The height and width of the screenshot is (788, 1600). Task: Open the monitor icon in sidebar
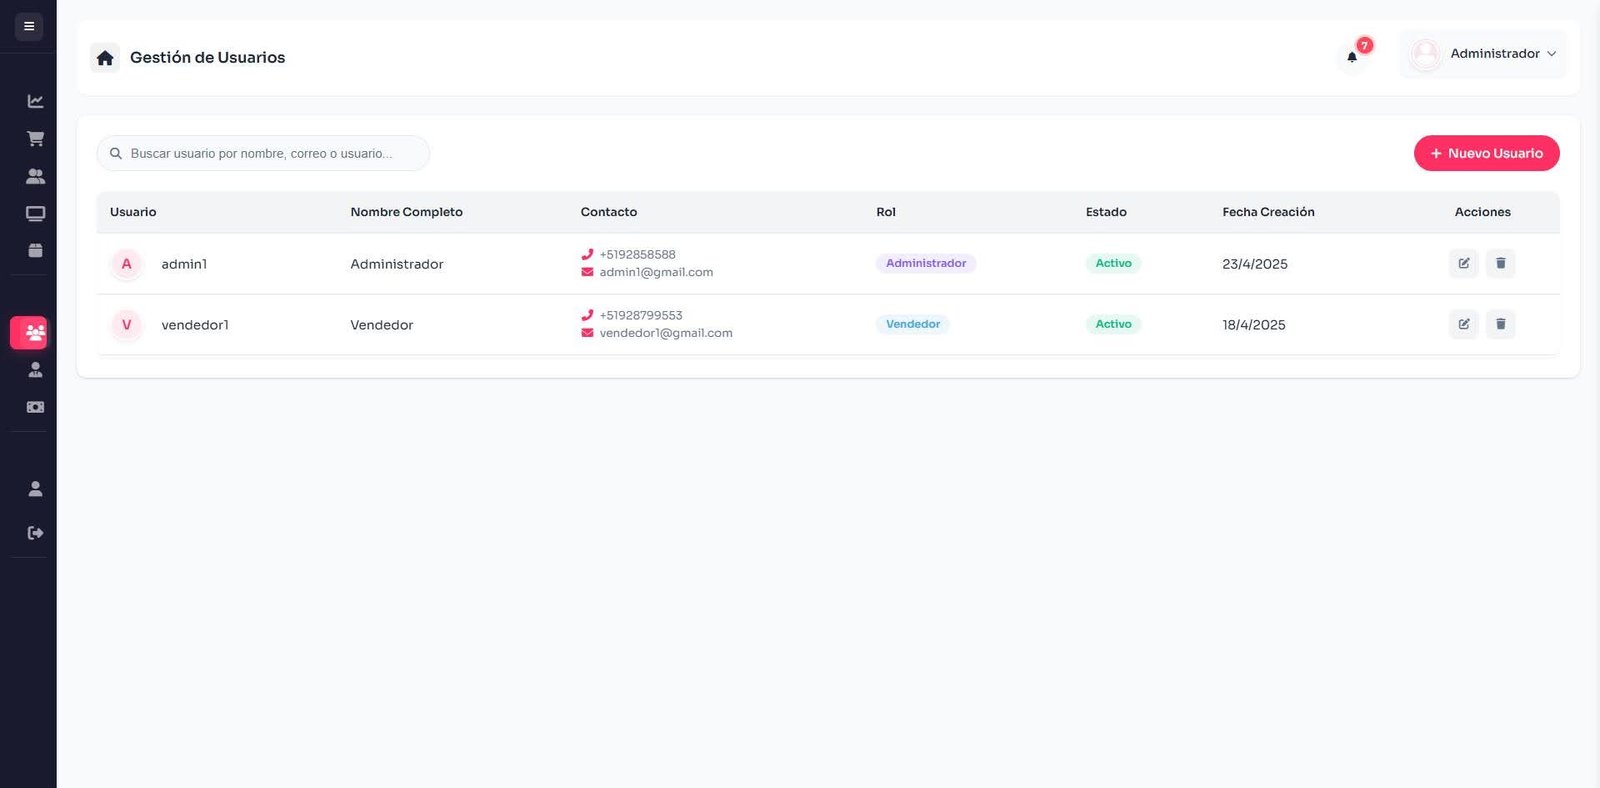[35, 213]
